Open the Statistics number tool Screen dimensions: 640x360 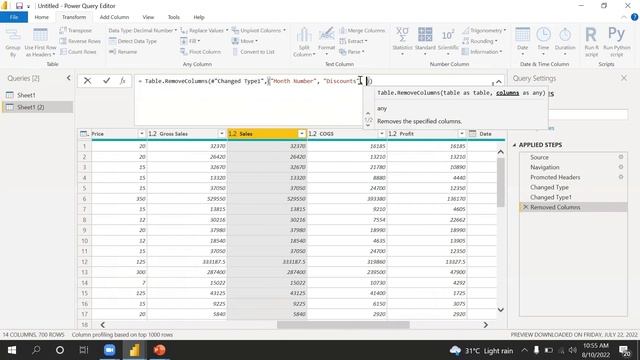click(402, 42)
